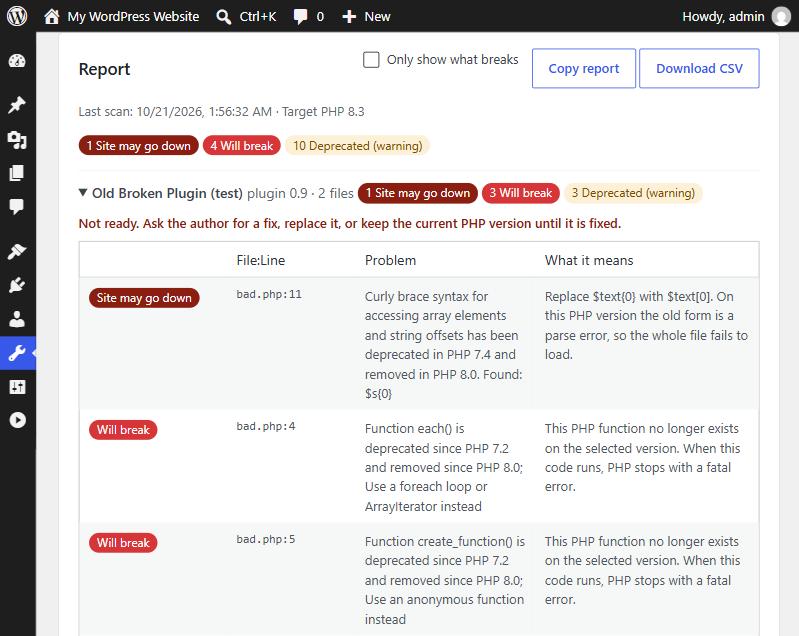This screenshot has height=636, width=799.
Task: Click the What it means column header
Action: click(x=589, y=260)
